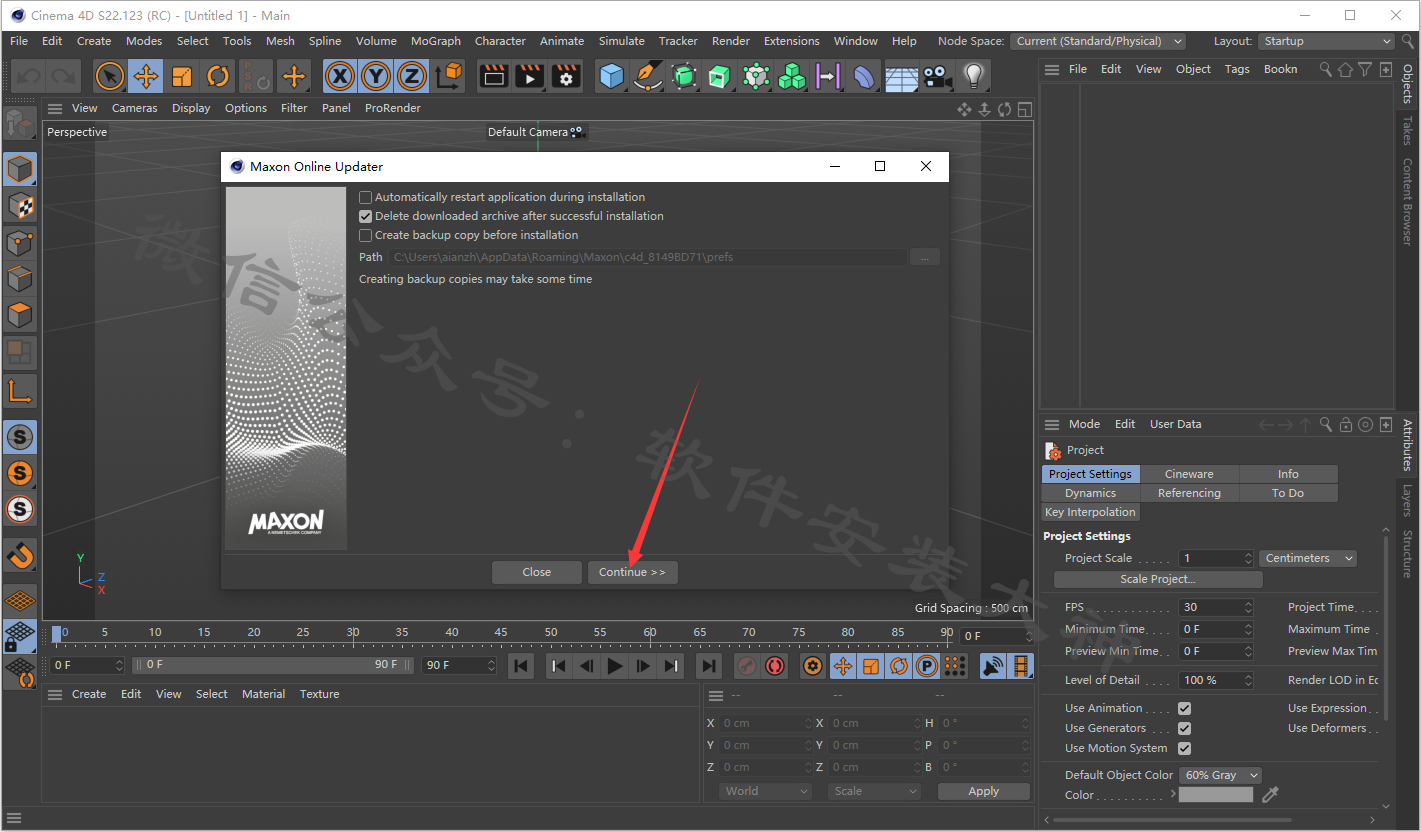Click Level of Detail stepper arrows
The width and height of the screenshot is (1421, 832).
1248,680
